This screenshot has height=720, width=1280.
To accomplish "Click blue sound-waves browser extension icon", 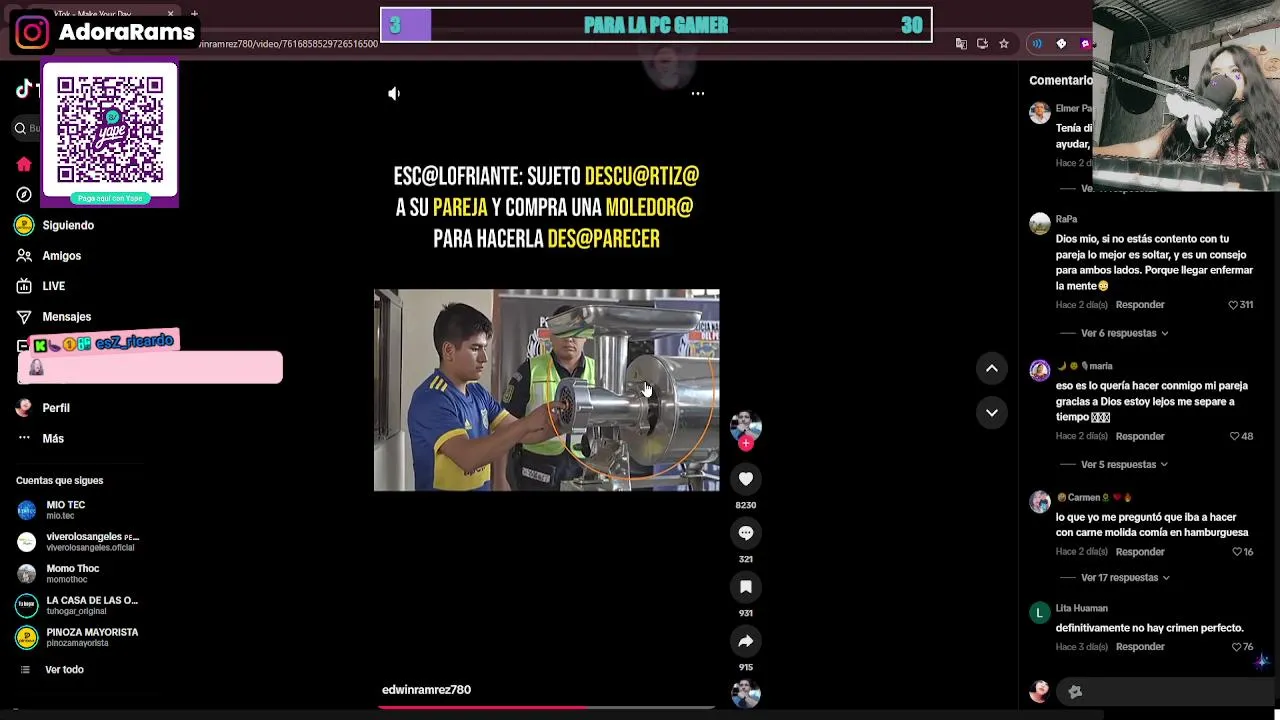I will [1037, 44].
